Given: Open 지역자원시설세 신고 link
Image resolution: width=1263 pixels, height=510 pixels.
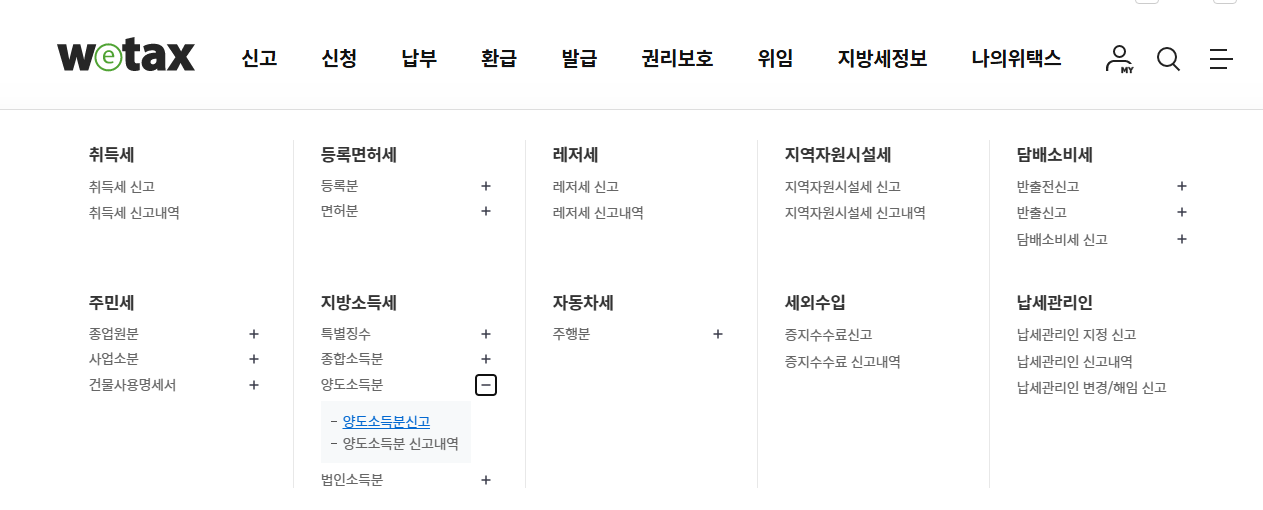Looking at the screenshot, I should [x=843, y=187].
